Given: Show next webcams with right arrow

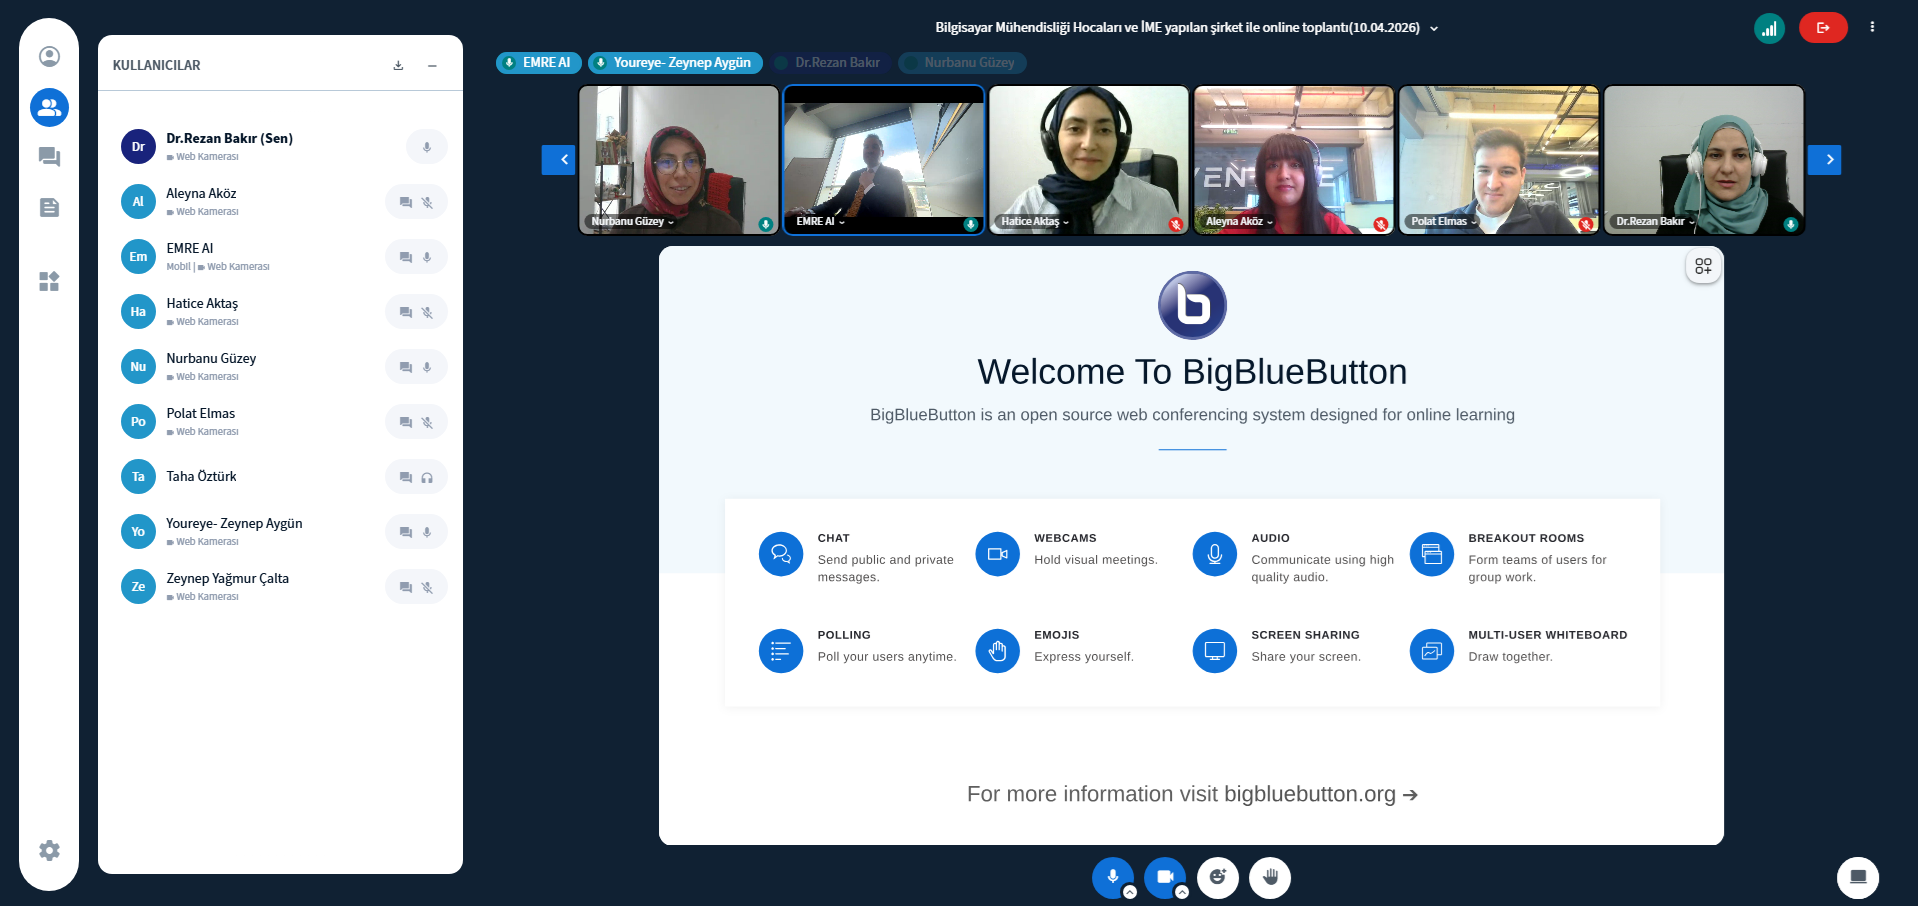Looking at the screenshot, I should click(x=1824, y=160).
